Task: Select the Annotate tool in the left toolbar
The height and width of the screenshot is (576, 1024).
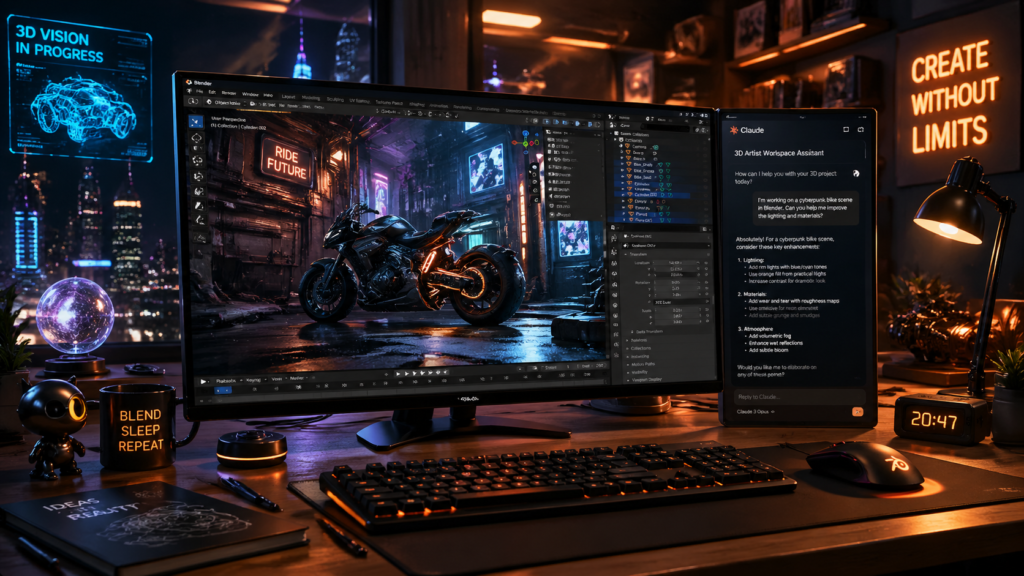Action: pyautogui.click(x=199, y=206)
